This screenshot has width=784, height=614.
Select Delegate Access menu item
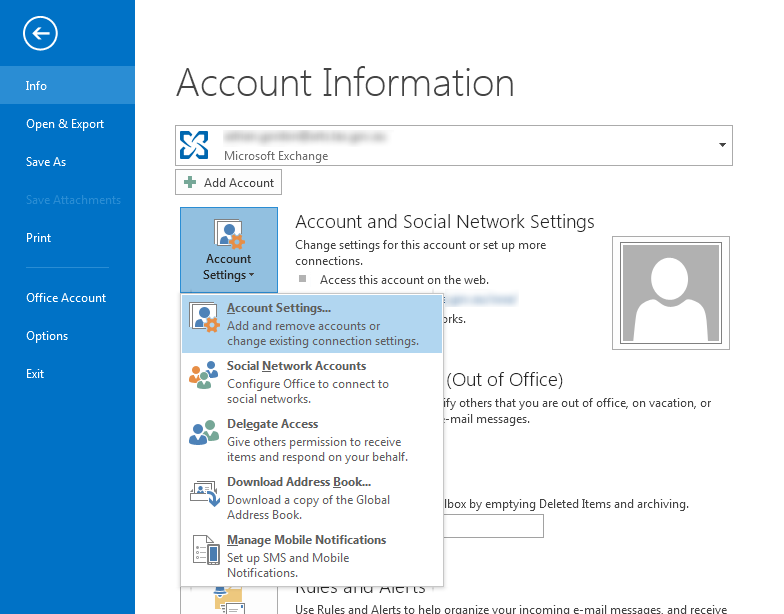pyautogui.click(x=312, y=440)
